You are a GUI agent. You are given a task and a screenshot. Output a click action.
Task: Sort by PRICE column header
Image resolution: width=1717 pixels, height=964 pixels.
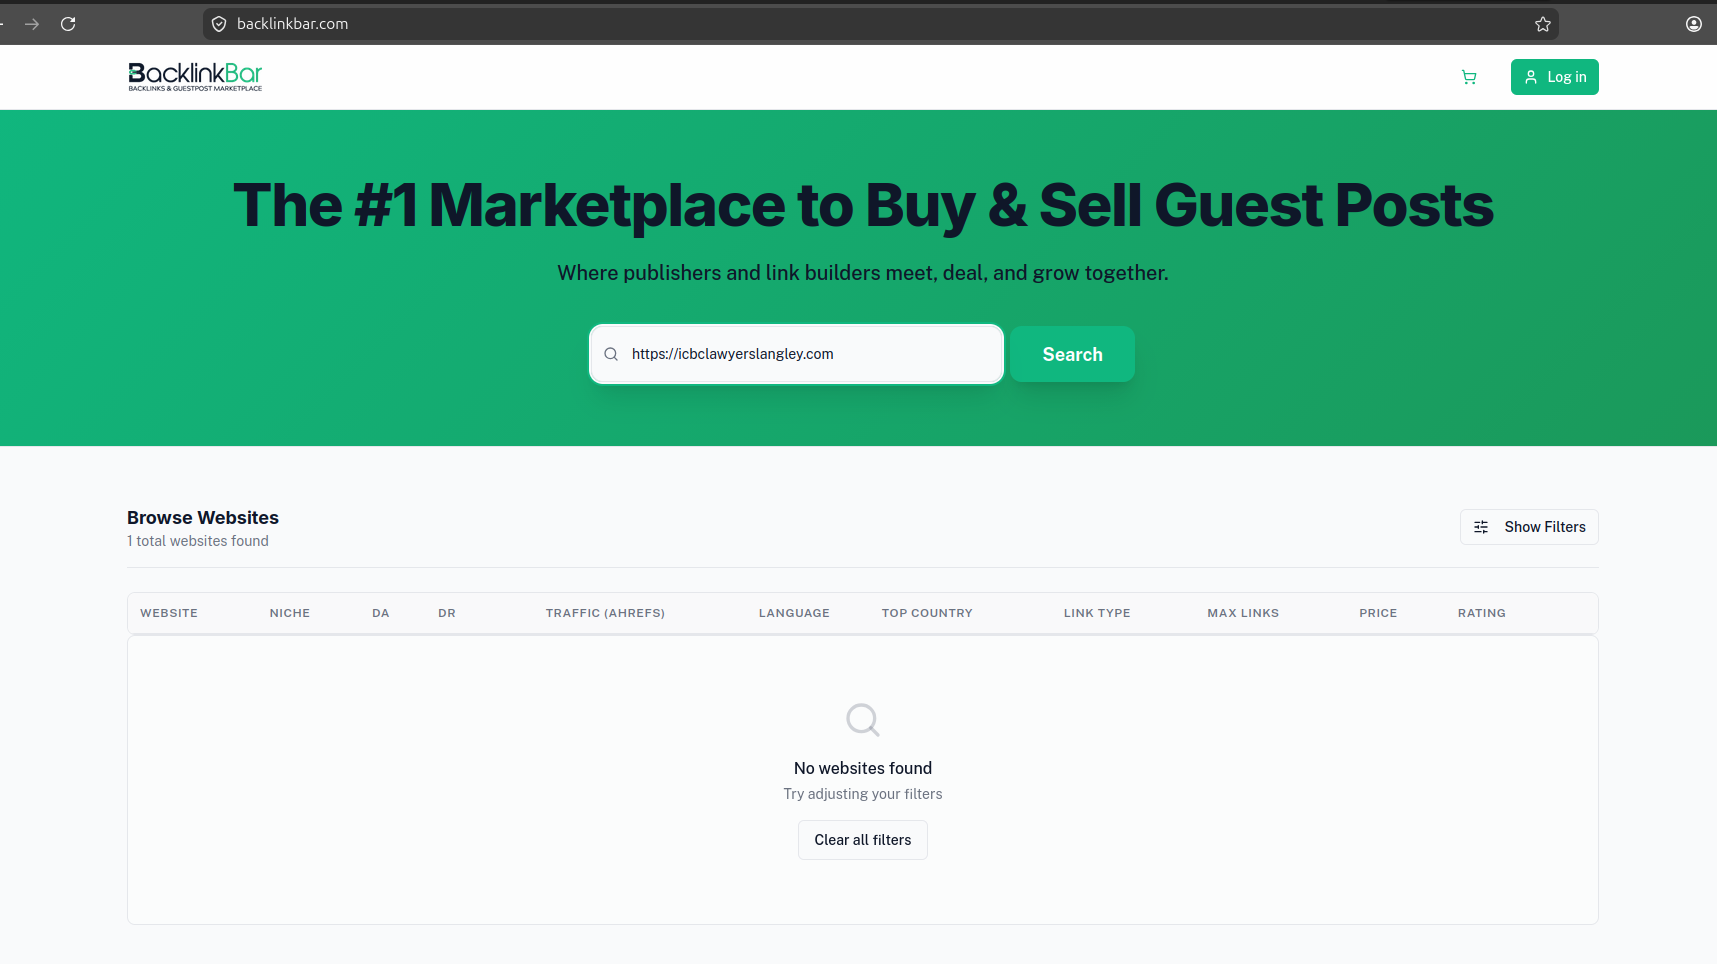(1378, 613)
